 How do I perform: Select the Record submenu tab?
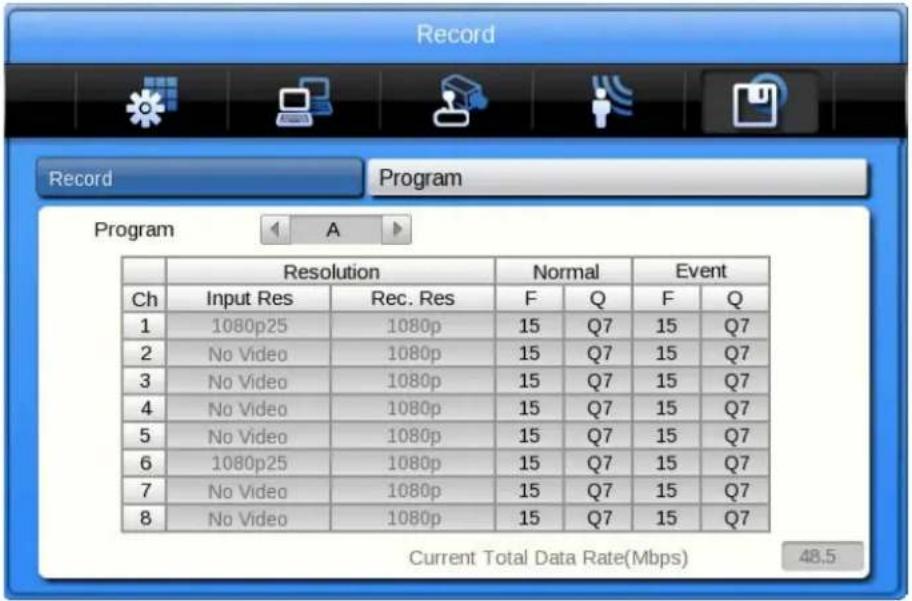point(200,178)
